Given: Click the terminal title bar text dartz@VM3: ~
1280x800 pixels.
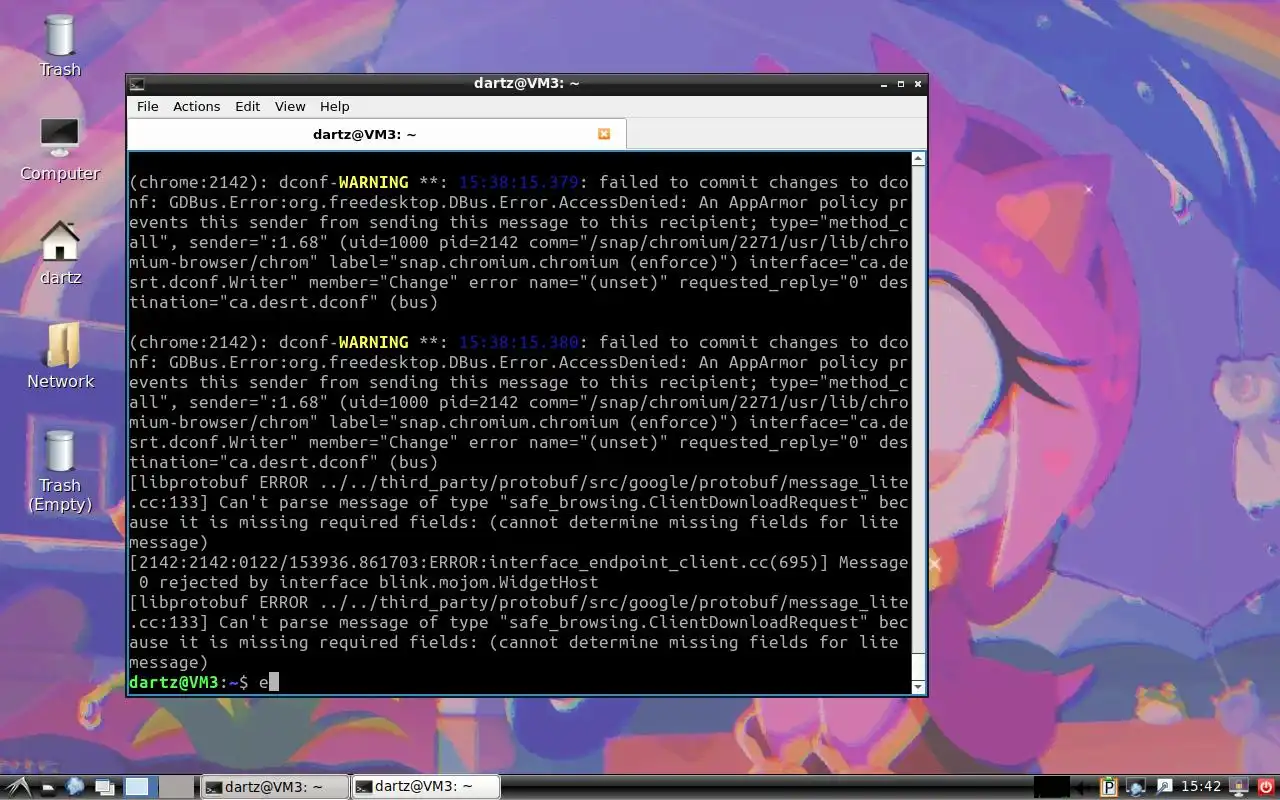Looking at the screenshot, I should click(x=527, y=84).
